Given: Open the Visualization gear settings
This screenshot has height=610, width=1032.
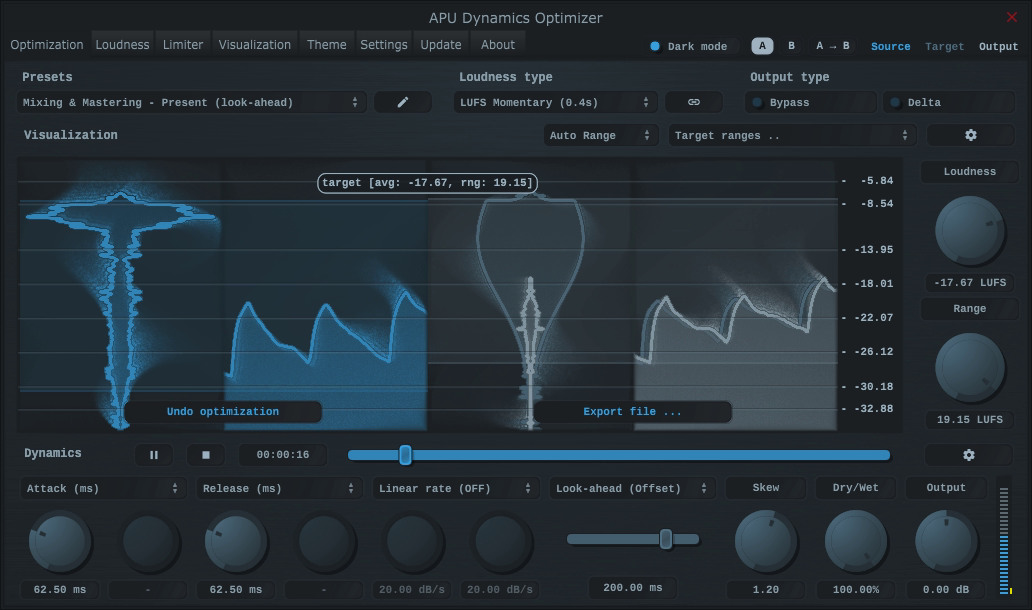Looking at the screenshot, I should 970,135.
